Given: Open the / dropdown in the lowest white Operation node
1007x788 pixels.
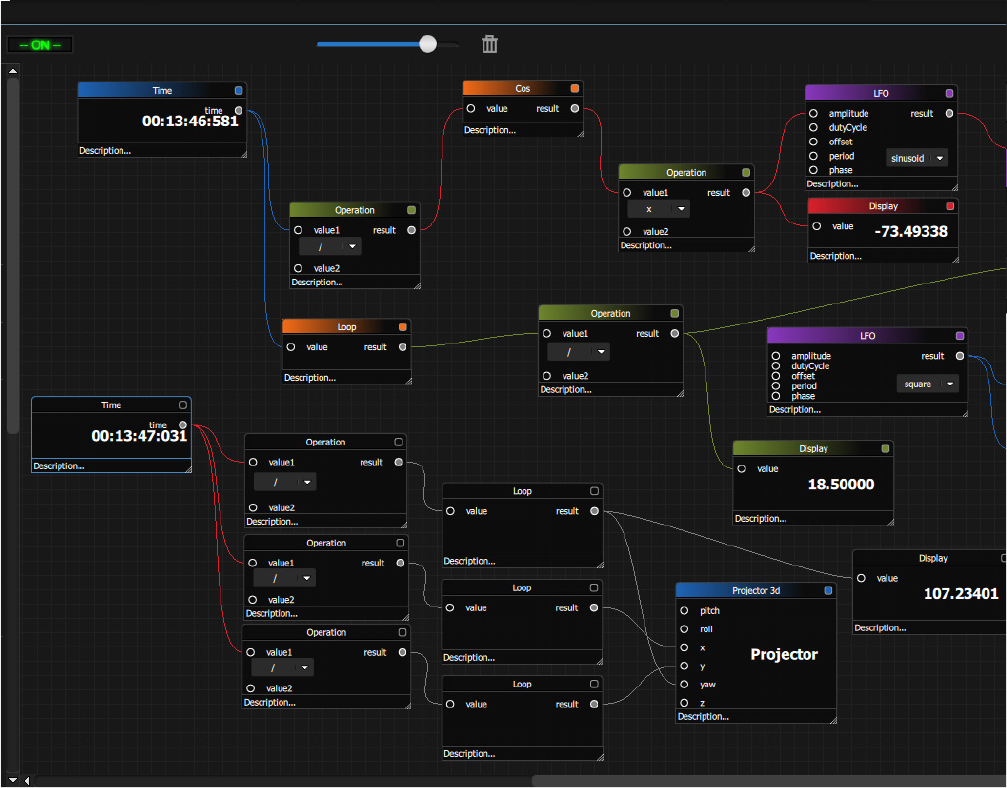Looking at the screenshot, I should (282, 668).
